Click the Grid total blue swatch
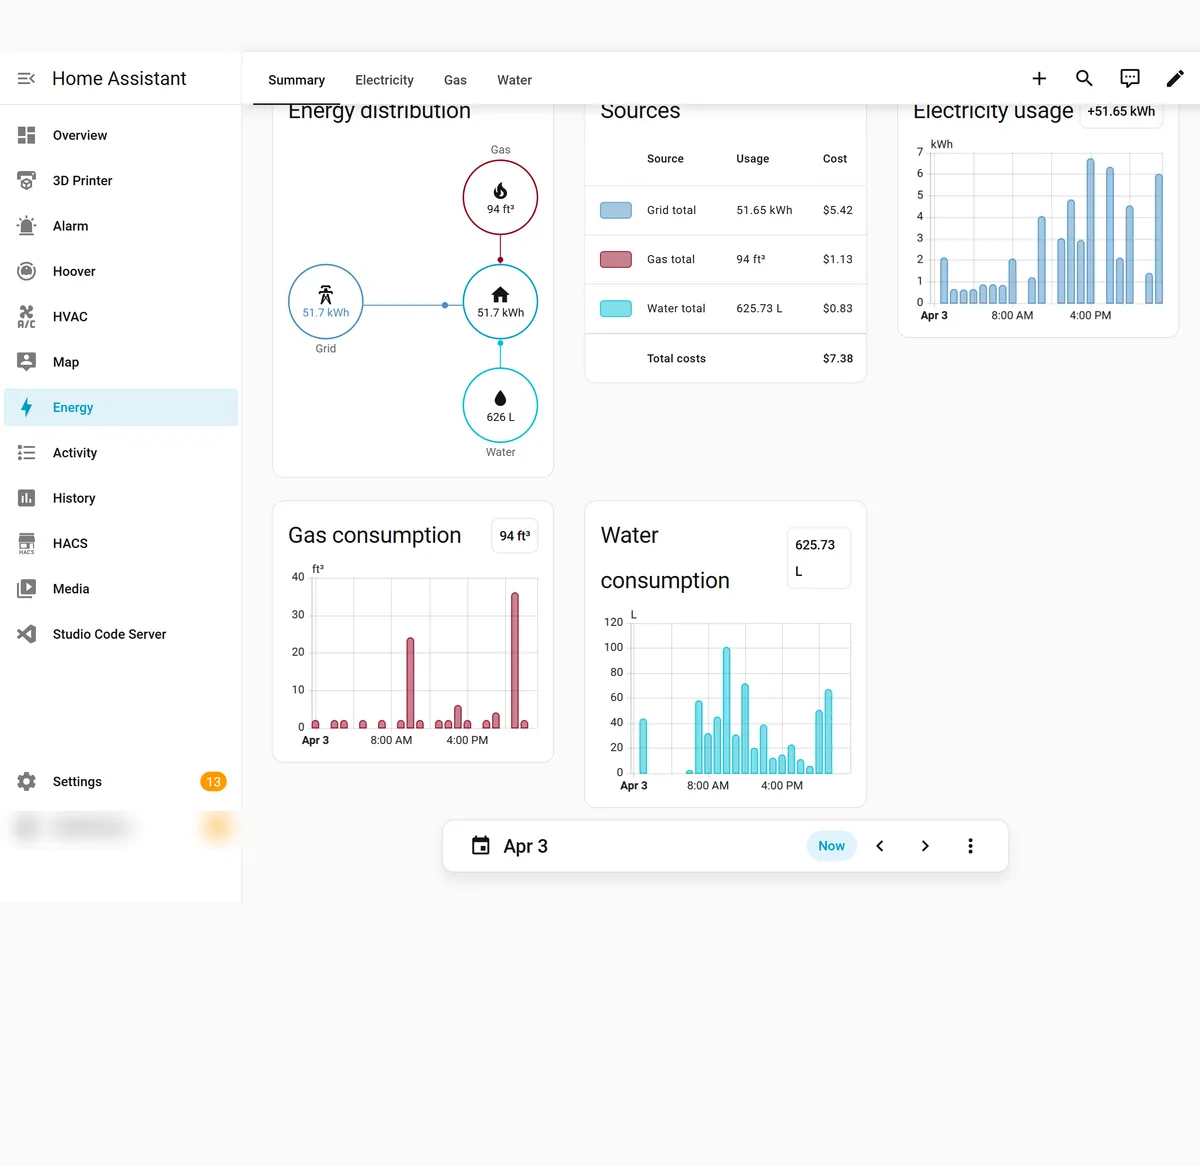Image resolution: width=1200 pixels, height=1166 pixels. [x=616, y=210]
